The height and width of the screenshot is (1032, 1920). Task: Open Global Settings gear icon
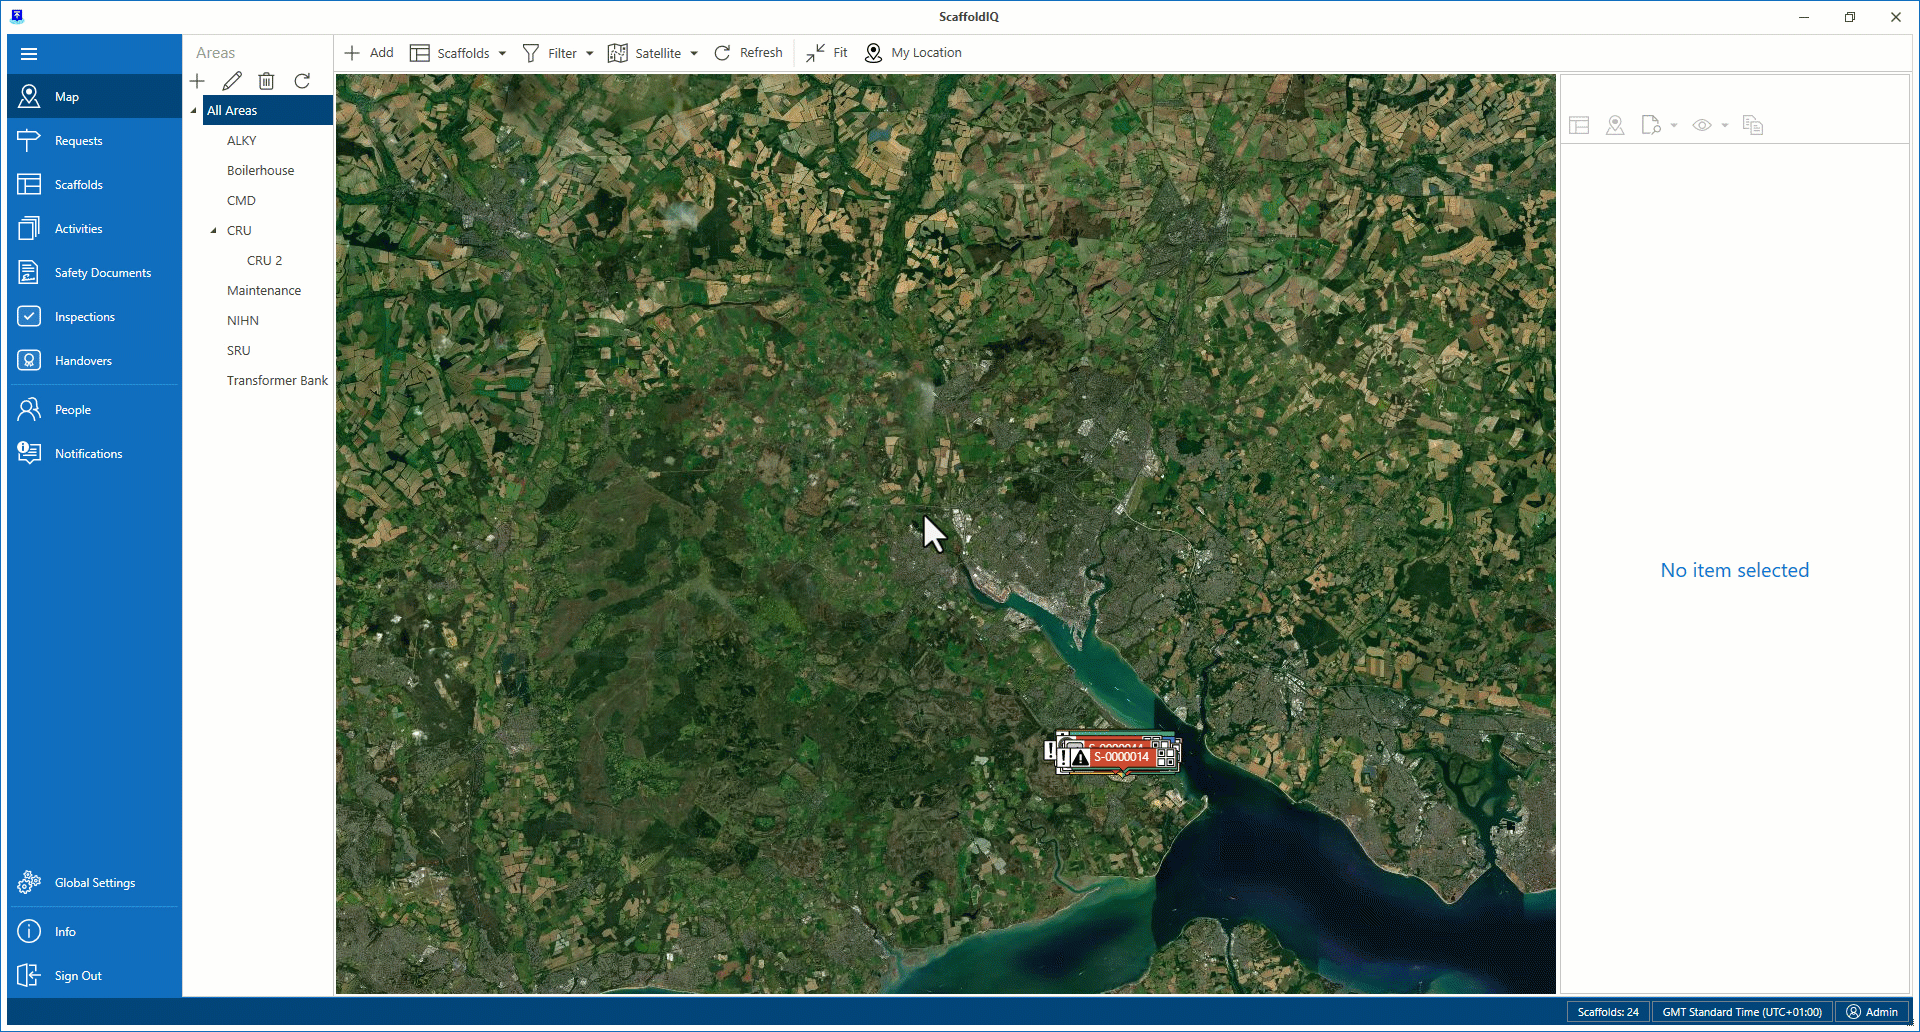point(29,883)
